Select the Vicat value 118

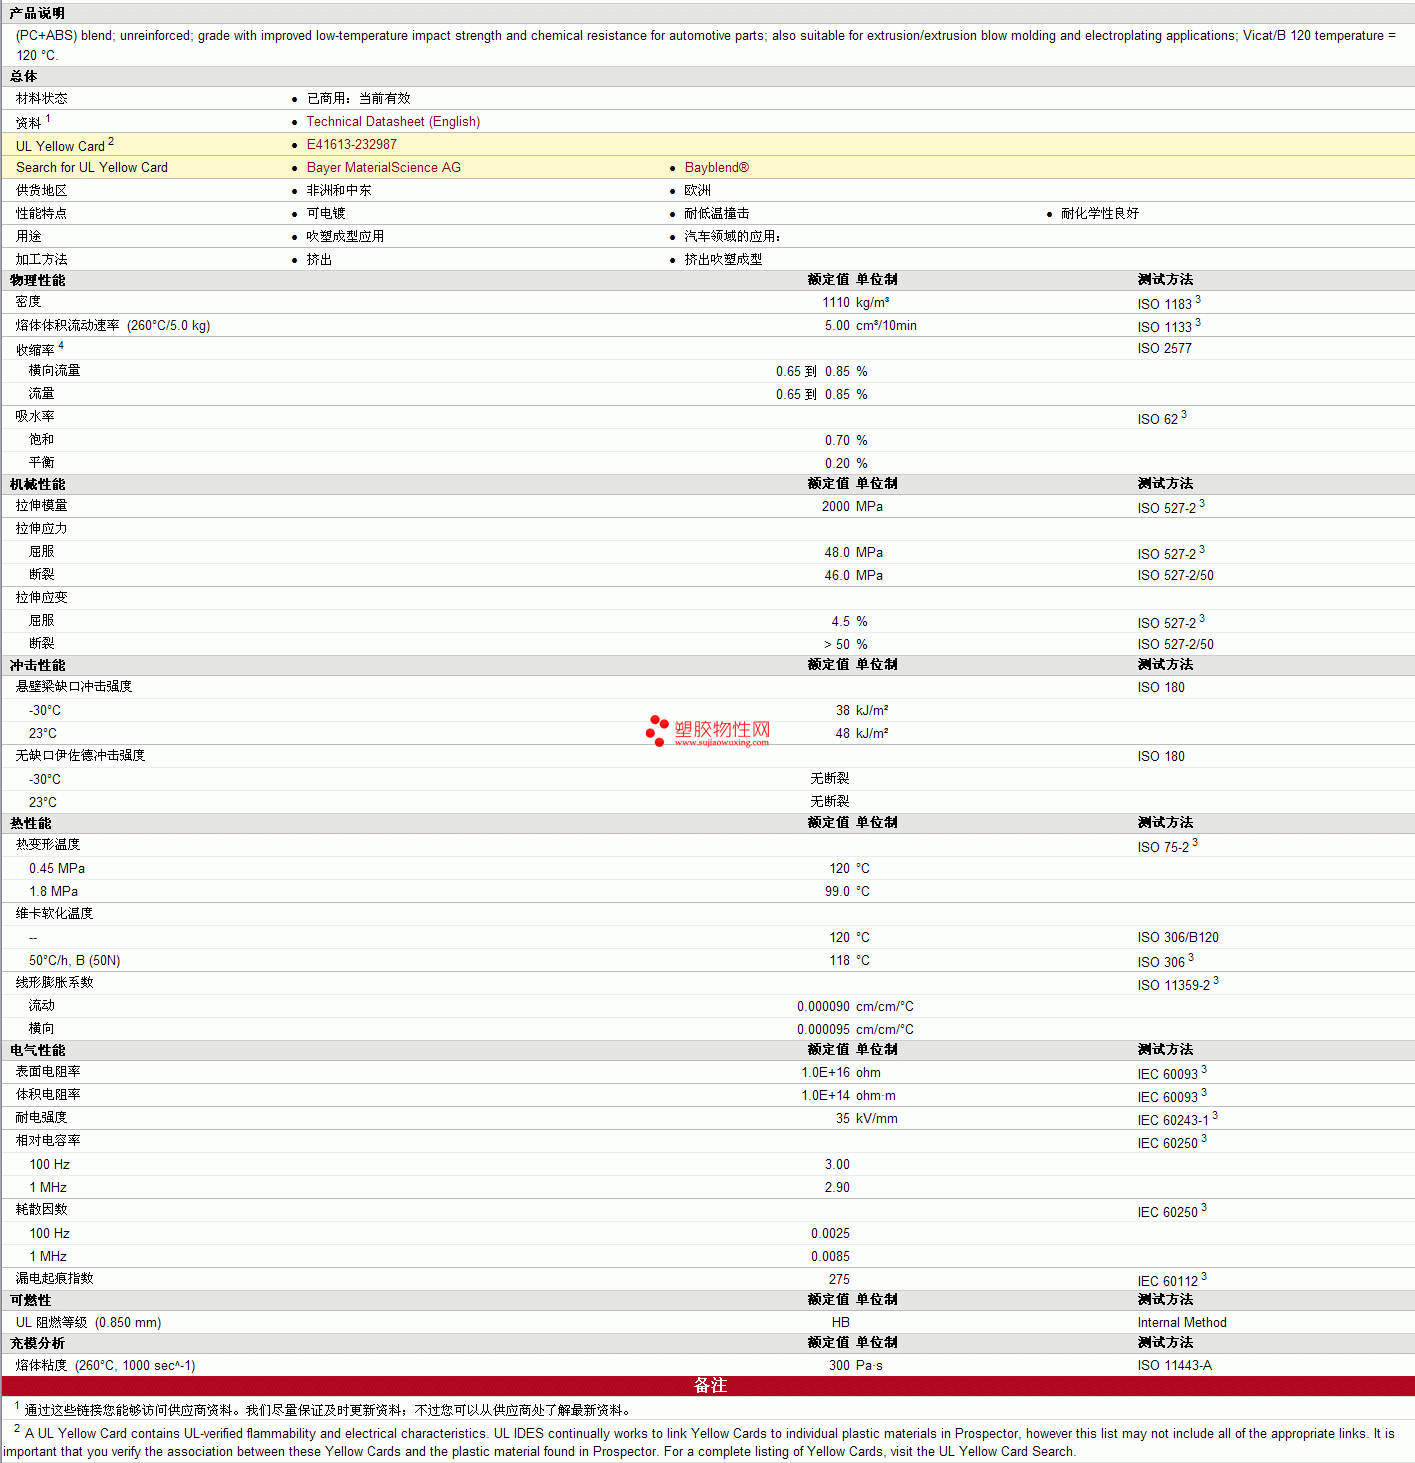pyautogui.click(x=840, y=960)
